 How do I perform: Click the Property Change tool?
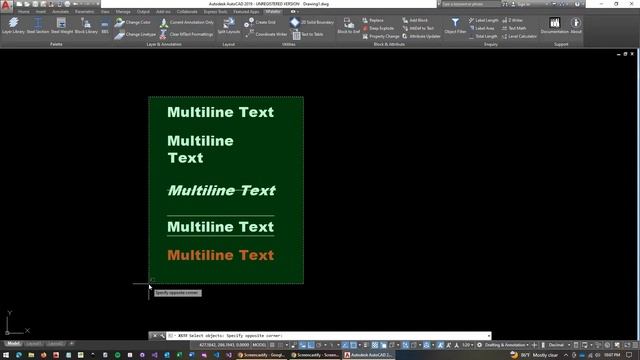[380, 36]
